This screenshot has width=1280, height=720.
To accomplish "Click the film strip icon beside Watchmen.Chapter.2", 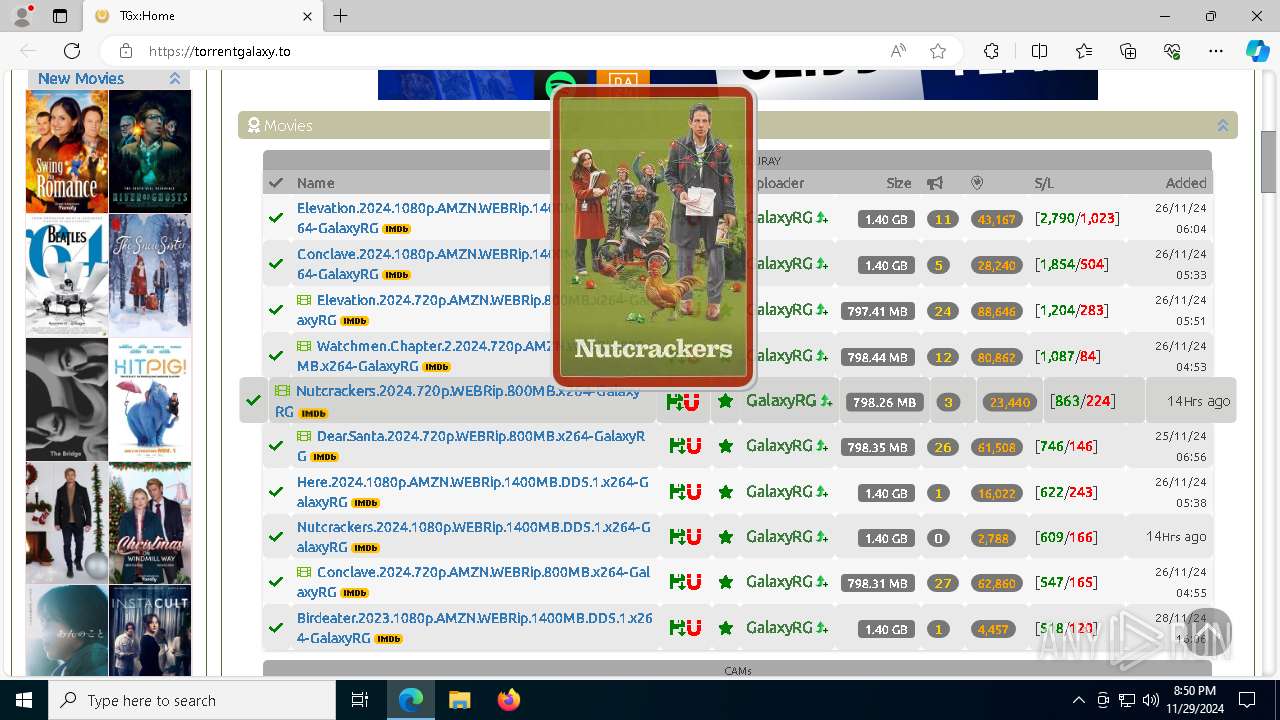I will [305, 346].
